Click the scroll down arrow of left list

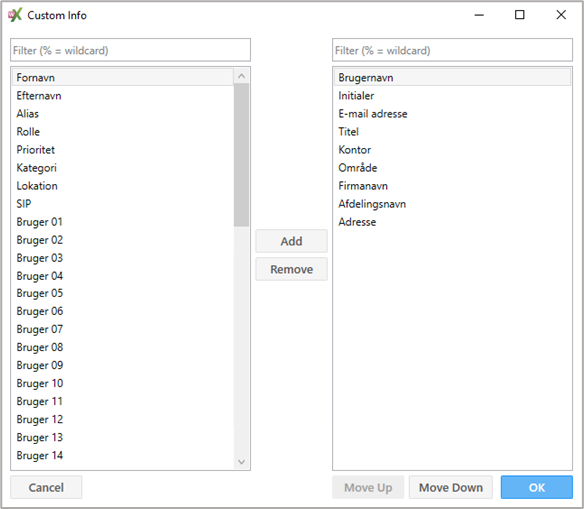point(241,462)
